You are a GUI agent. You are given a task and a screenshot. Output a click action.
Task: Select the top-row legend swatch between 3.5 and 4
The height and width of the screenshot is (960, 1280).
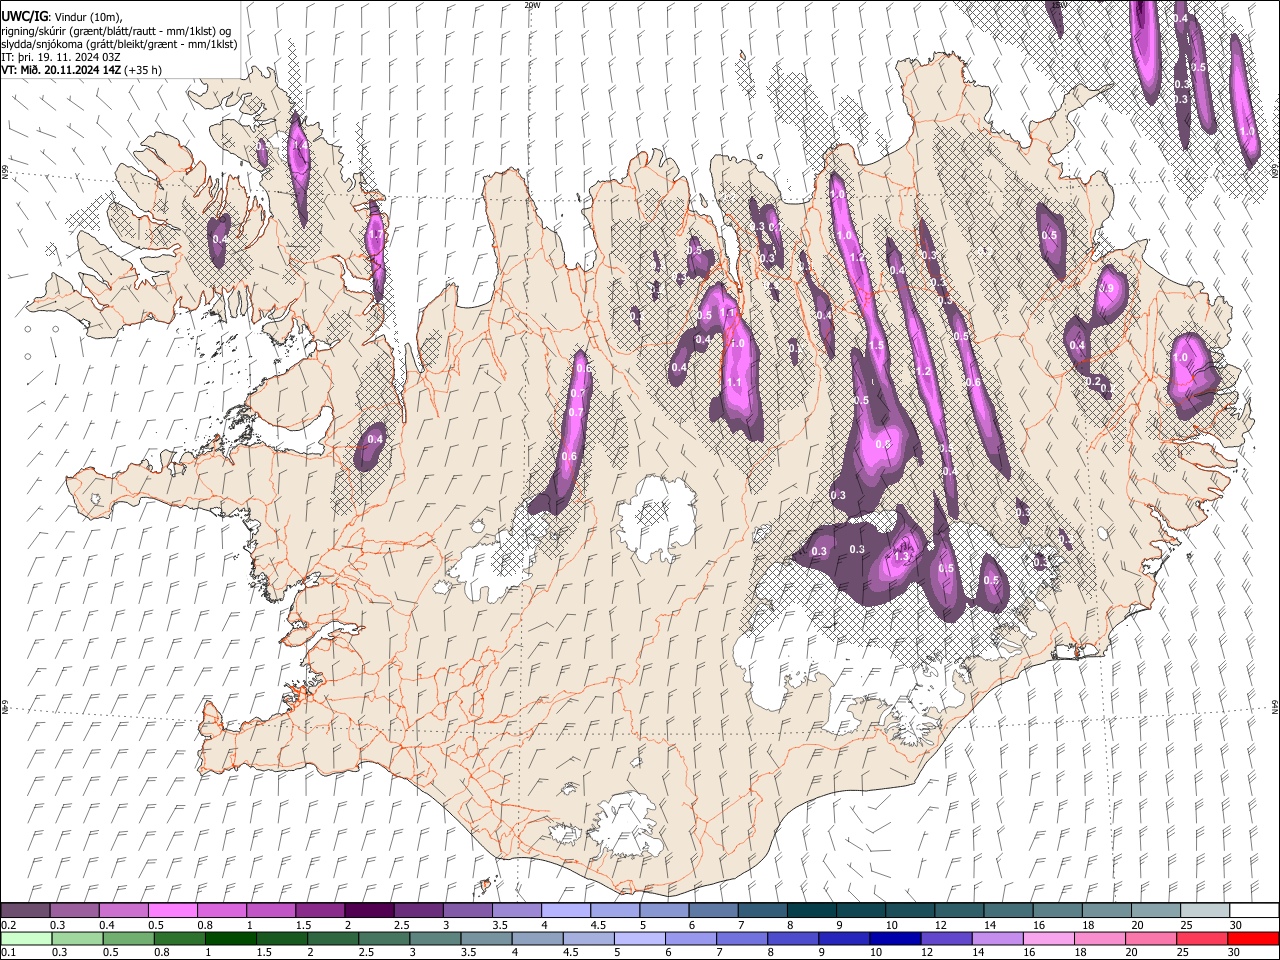[x=516, y=910]
